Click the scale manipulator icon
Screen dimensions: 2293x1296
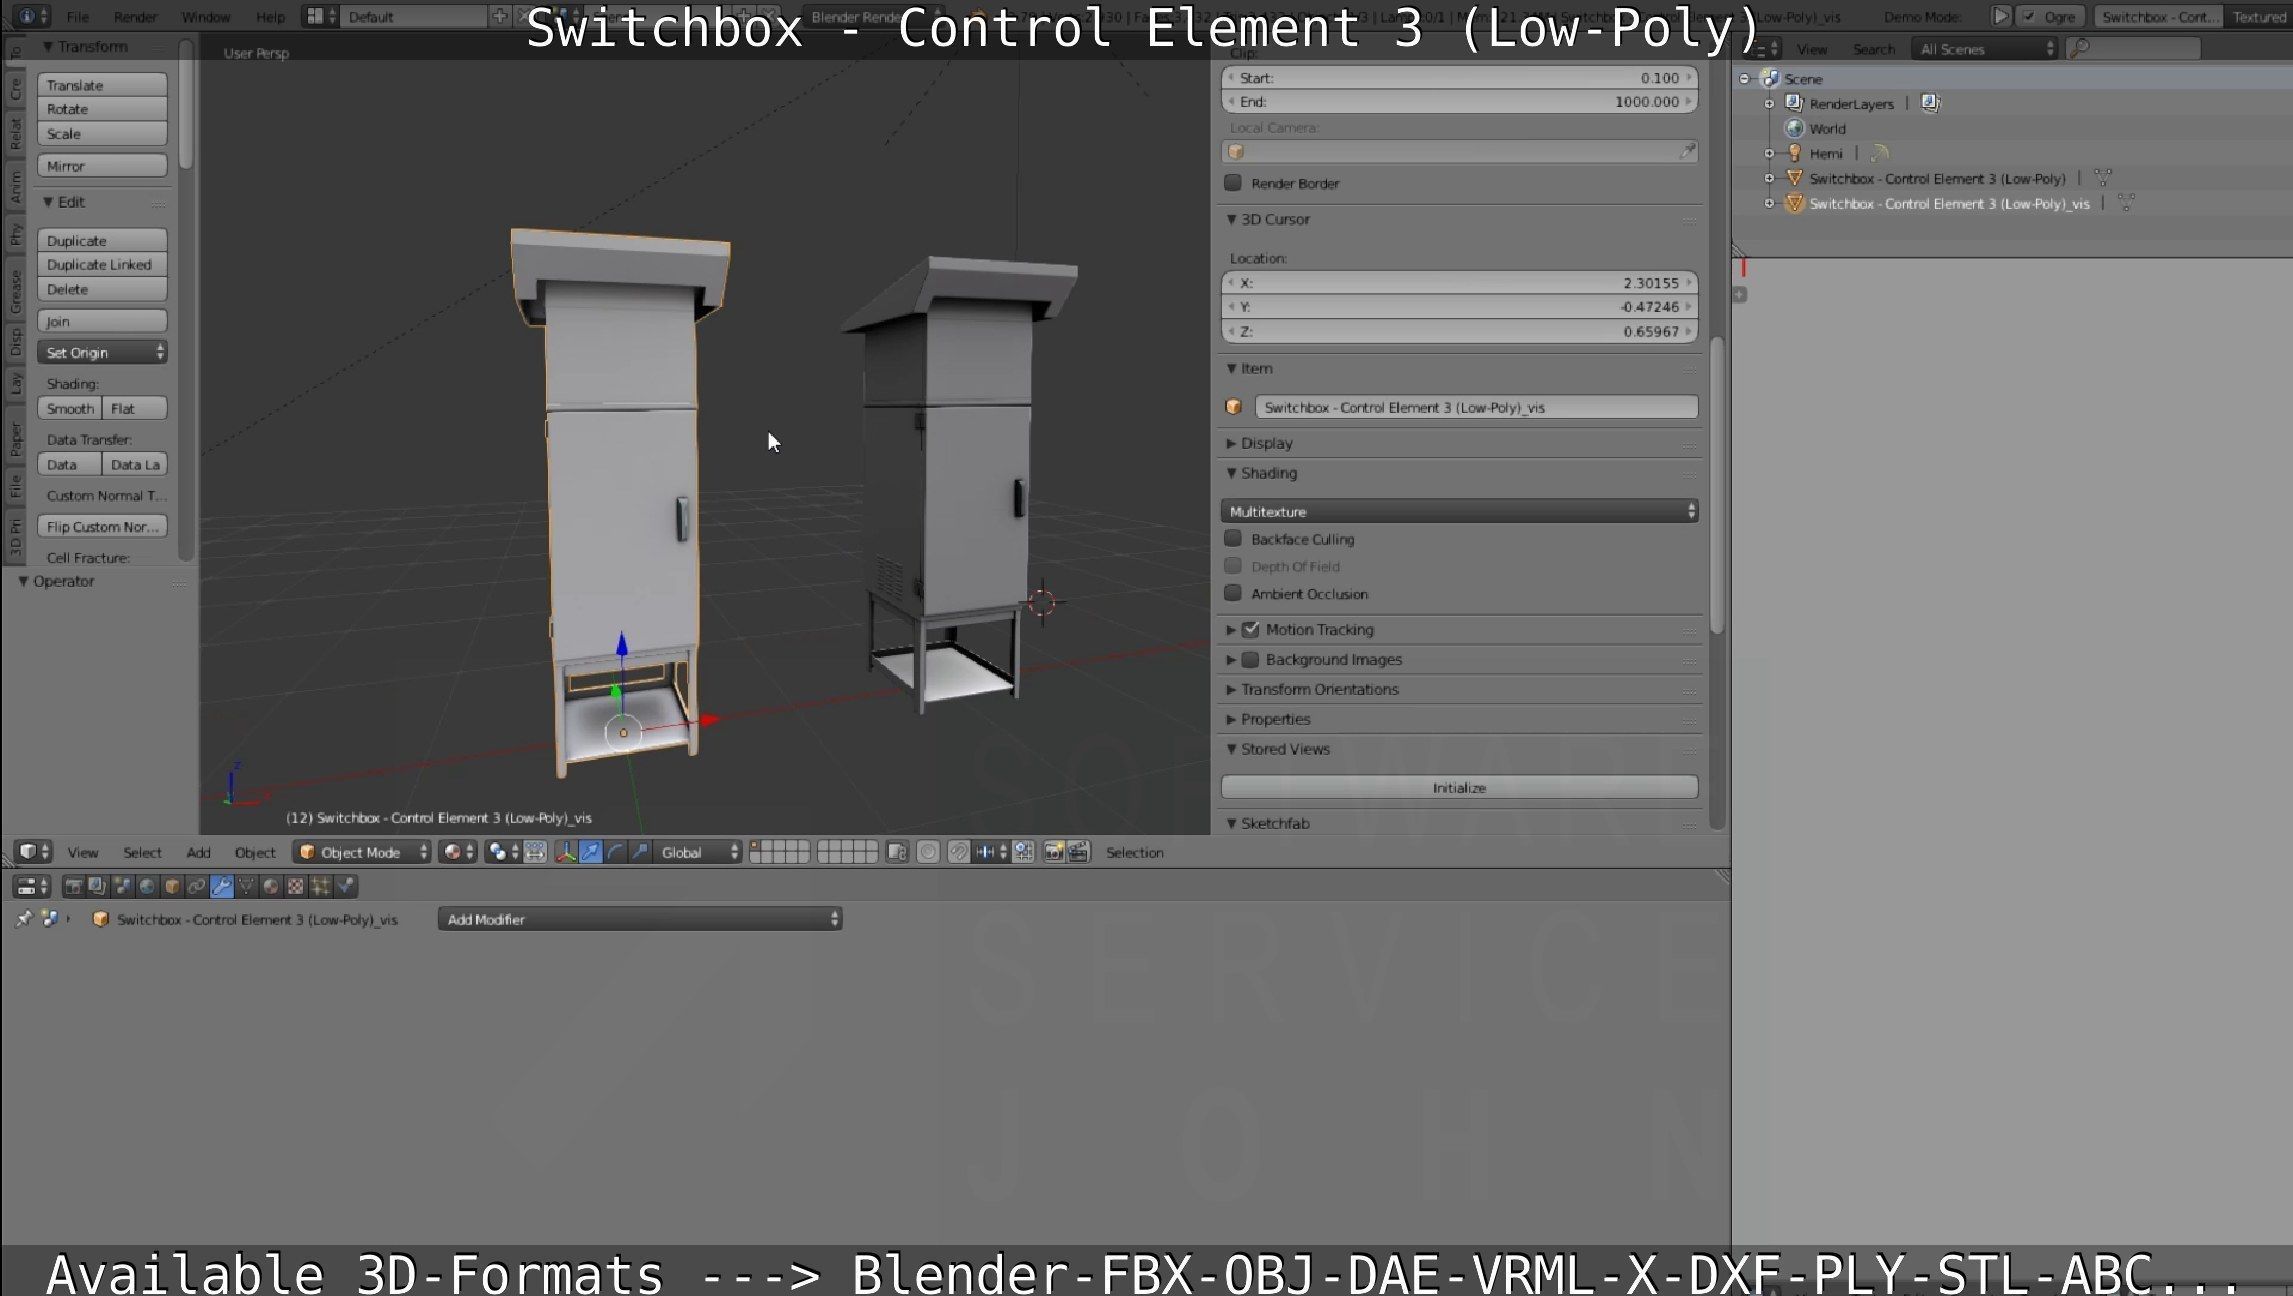point(640,852)
